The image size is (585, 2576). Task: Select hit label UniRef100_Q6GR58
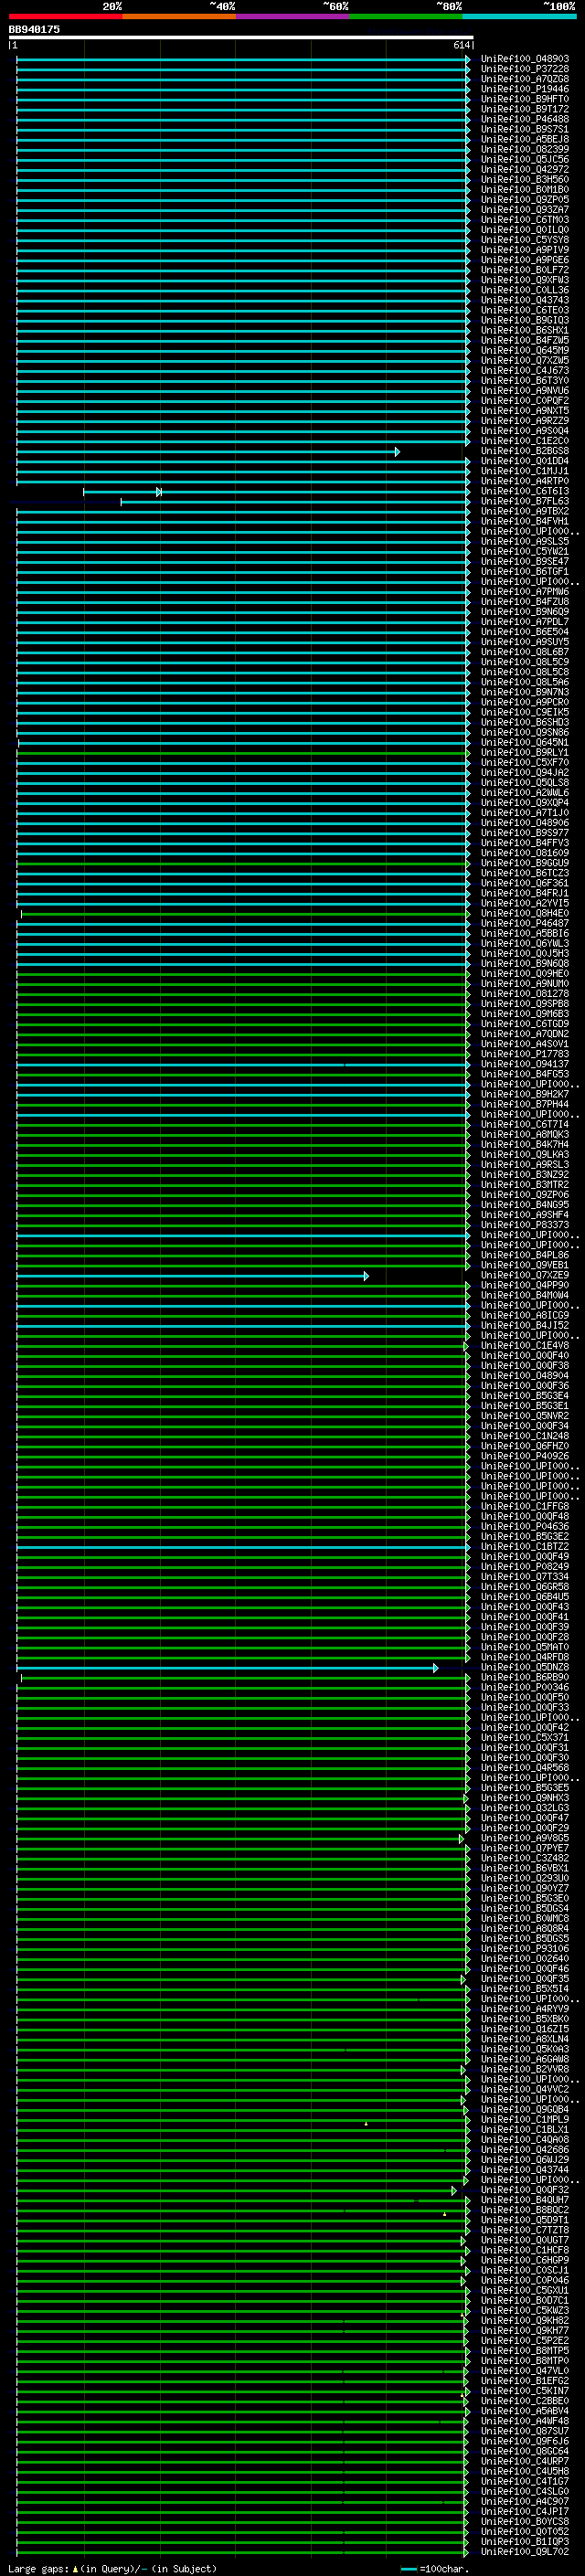[525, 1587]
